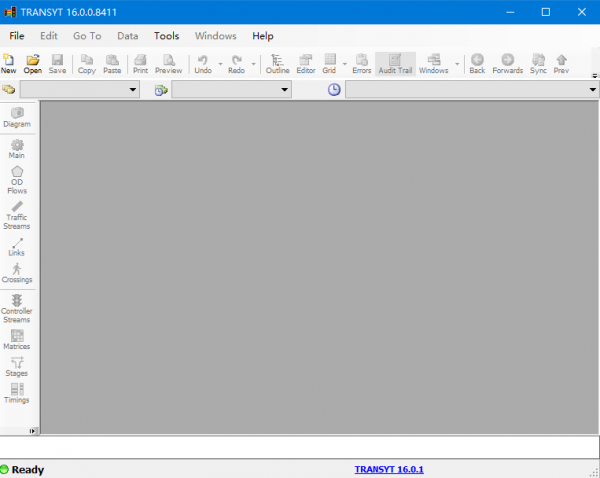The height and width of the screenshot is (478, 600).
Task: Open Links in the sidebar
Action: [17, 247]
